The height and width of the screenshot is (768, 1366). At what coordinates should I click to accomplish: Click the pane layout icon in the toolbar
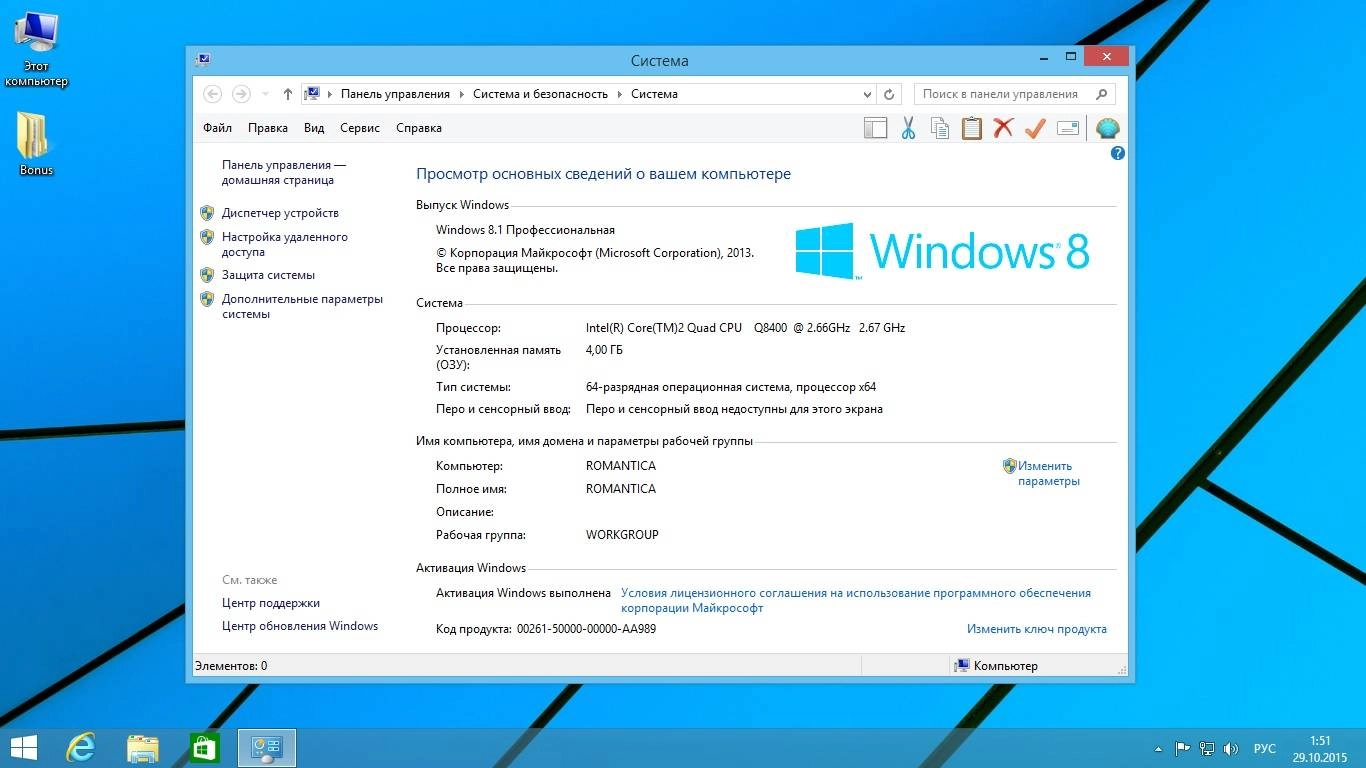point(875,128)
